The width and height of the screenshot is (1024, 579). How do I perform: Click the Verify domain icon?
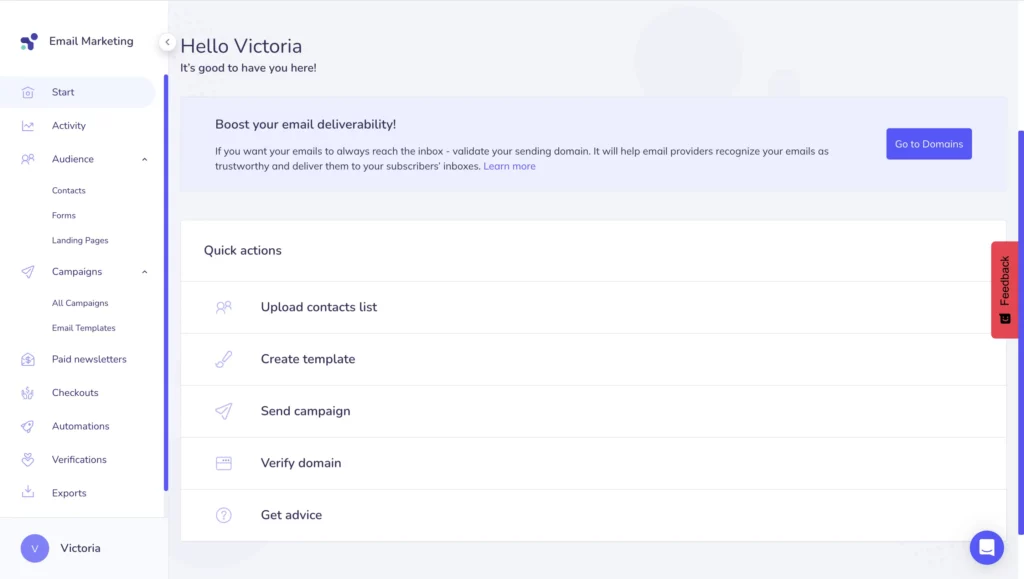tap(224, 463)
